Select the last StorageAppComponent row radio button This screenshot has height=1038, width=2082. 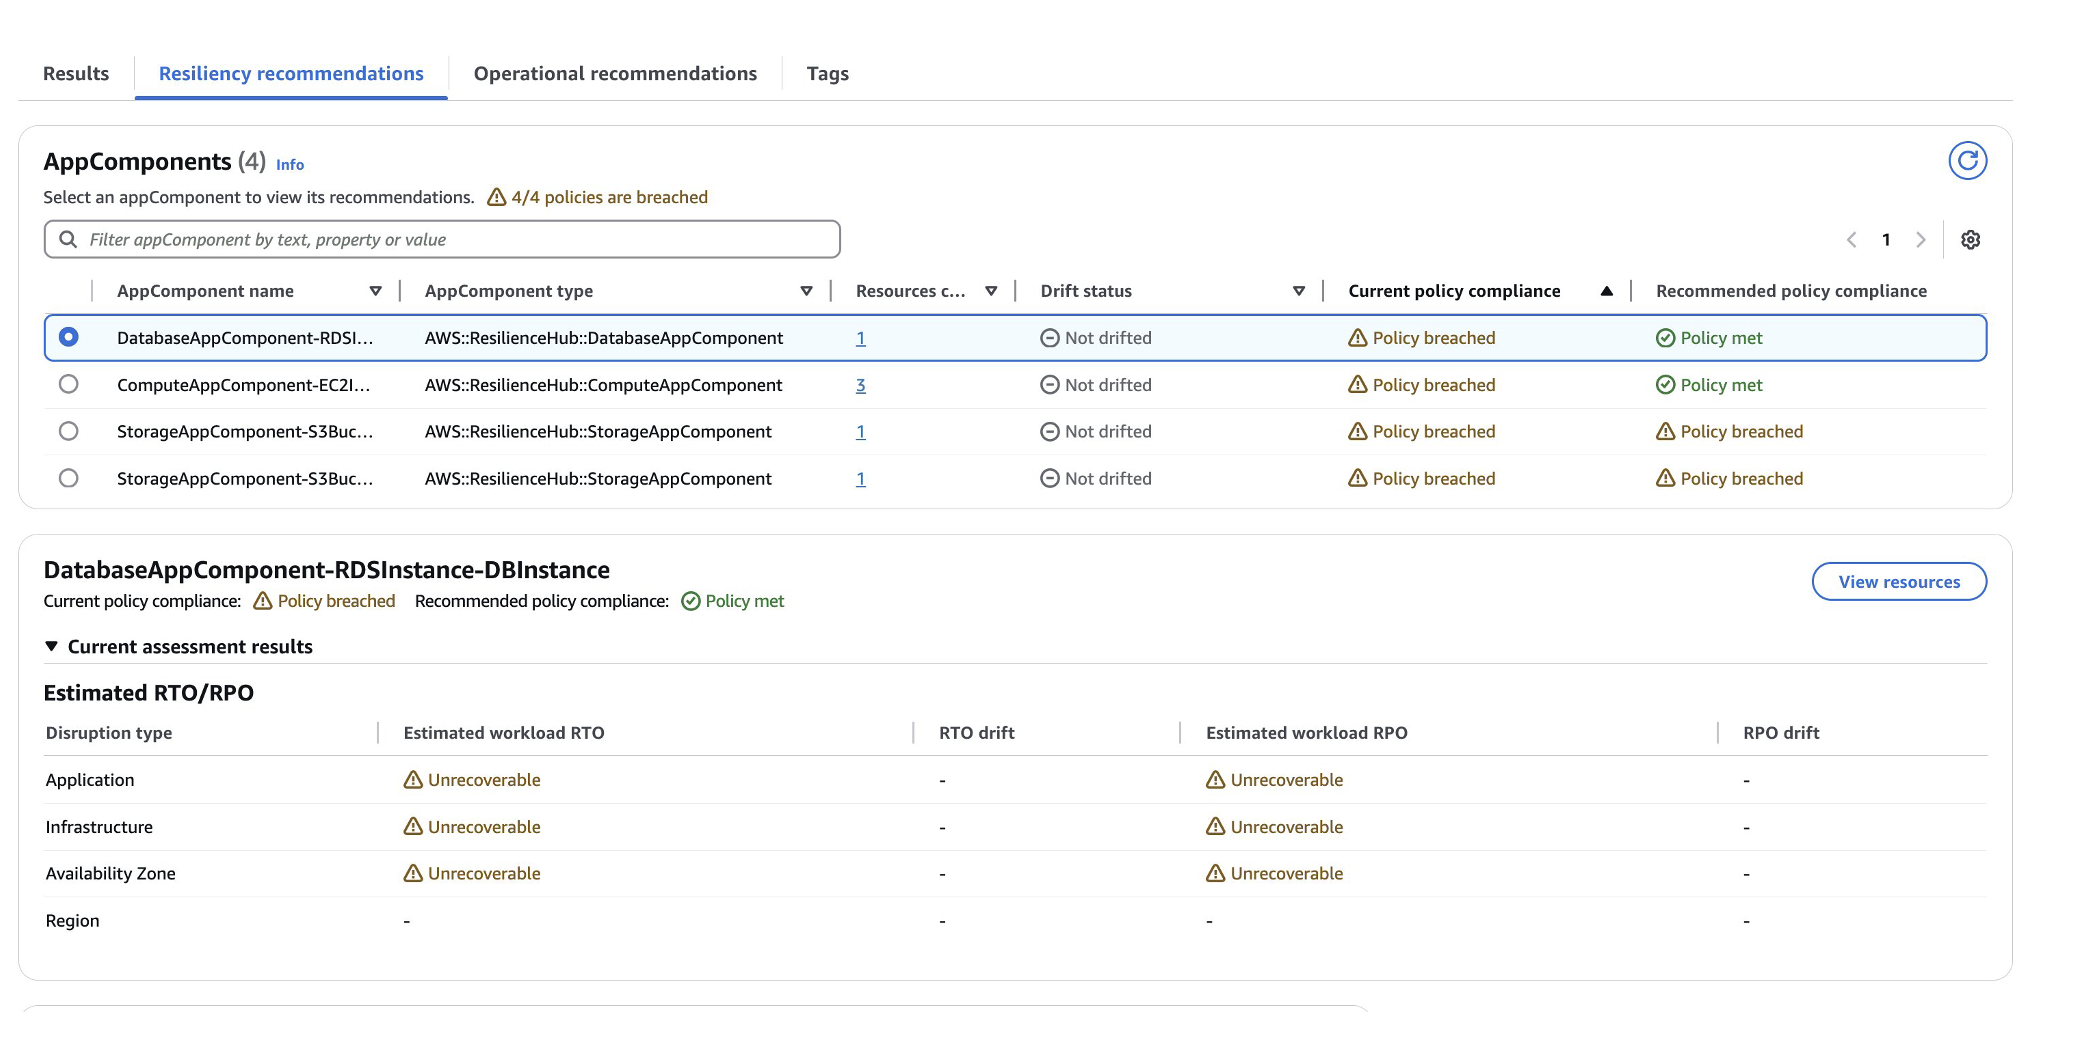pos(68,478)
